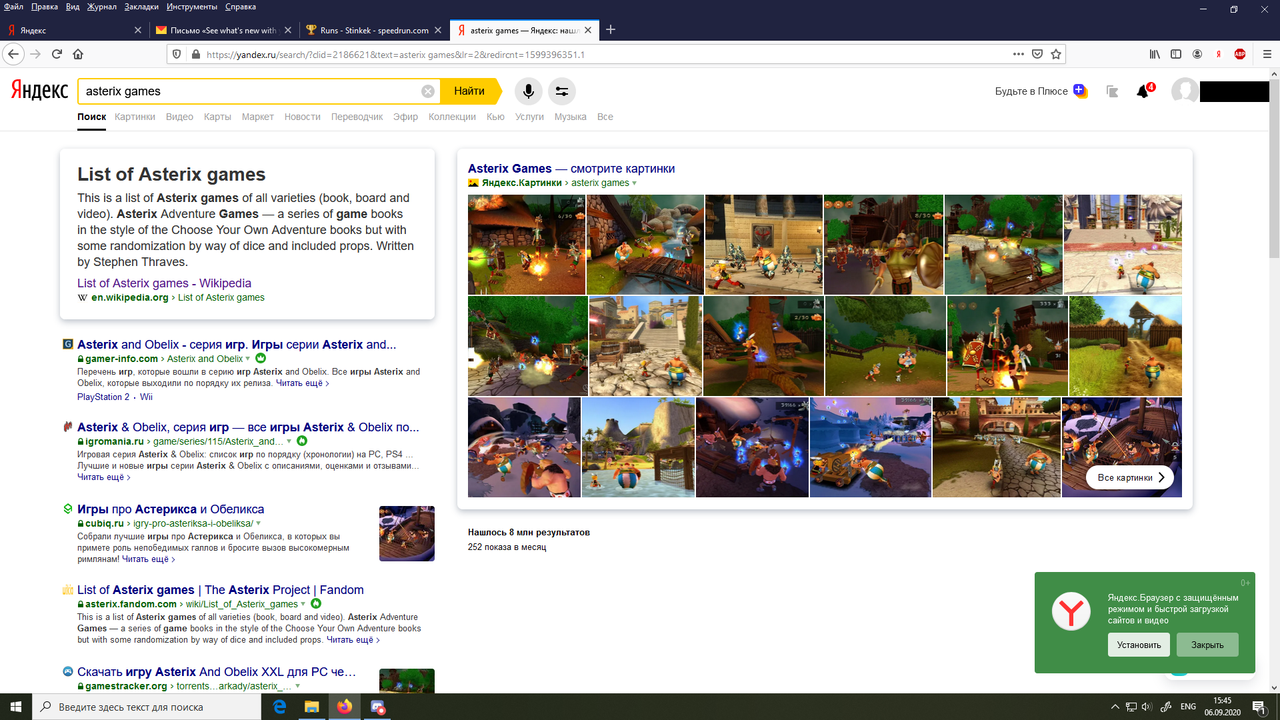
Task: Start voice search with the microphone icon
Action: [x=528, y=91]
